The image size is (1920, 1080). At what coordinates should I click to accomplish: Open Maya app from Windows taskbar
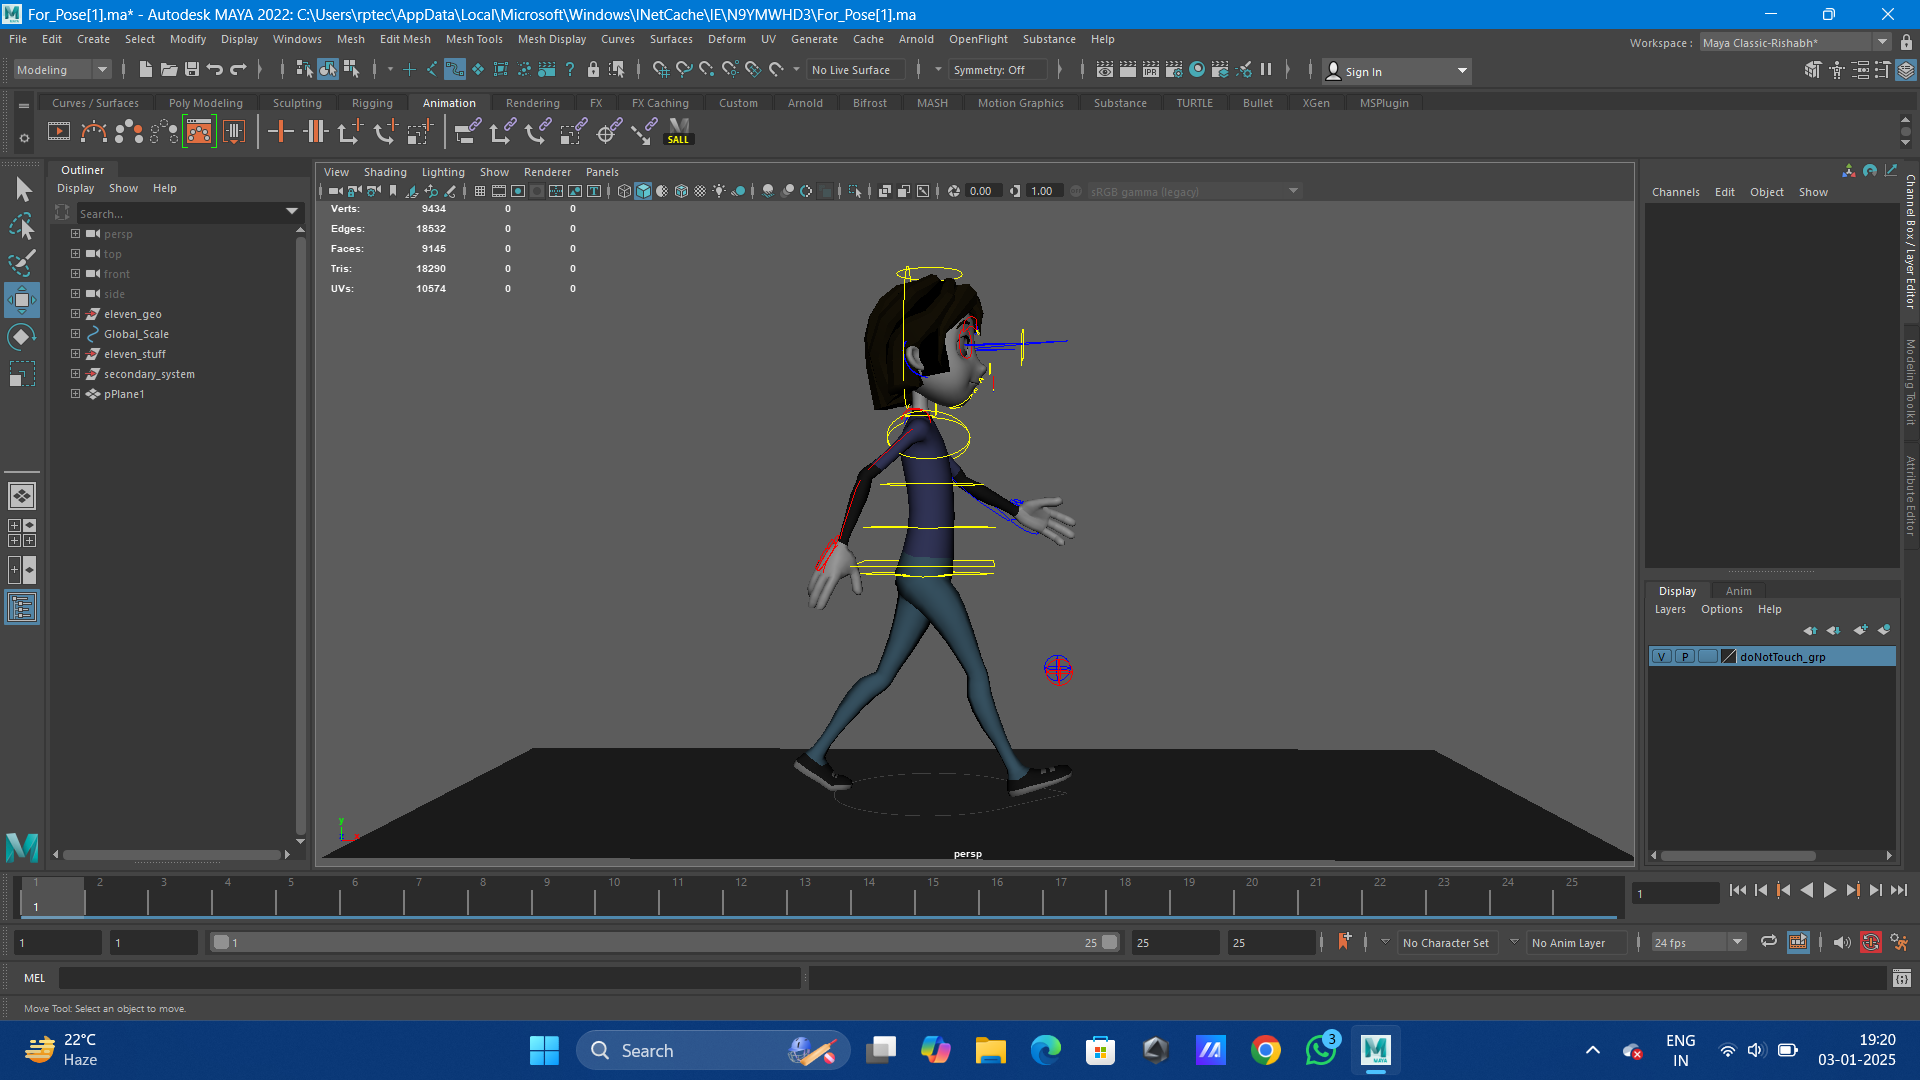(x=1375, y=1050)
